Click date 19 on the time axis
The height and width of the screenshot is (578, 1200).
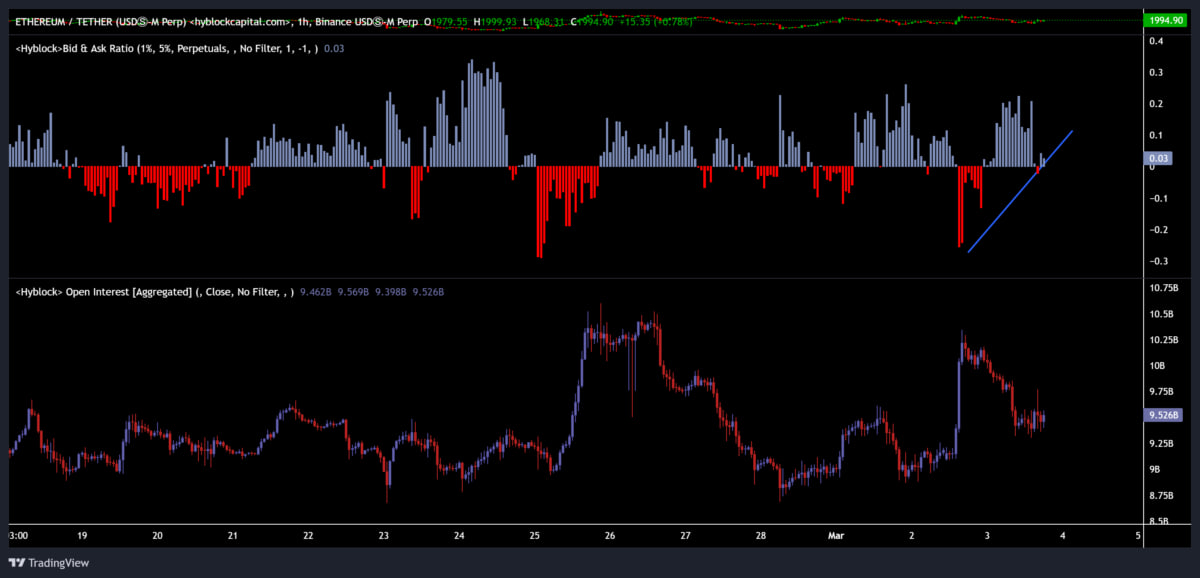click(82, 536)
